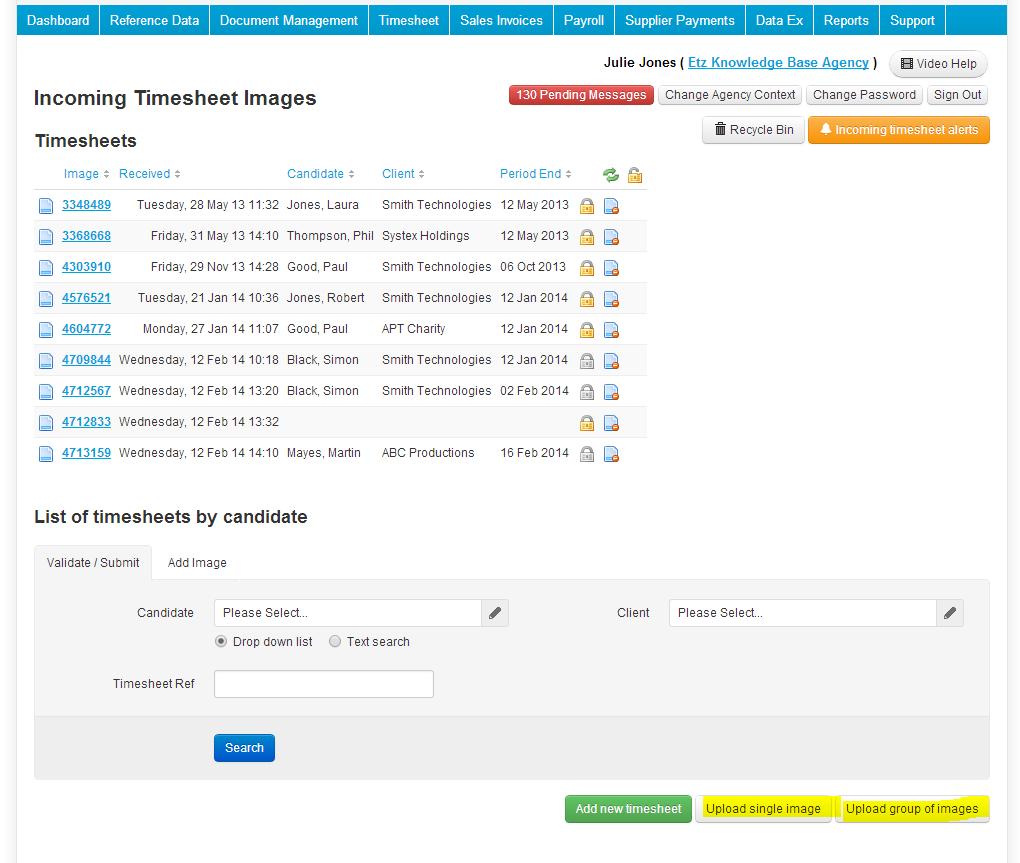Click delete document icon for timesheet 4713159
The height and width of the screenshot is (863, 1020).
click(x=611, y=454)
